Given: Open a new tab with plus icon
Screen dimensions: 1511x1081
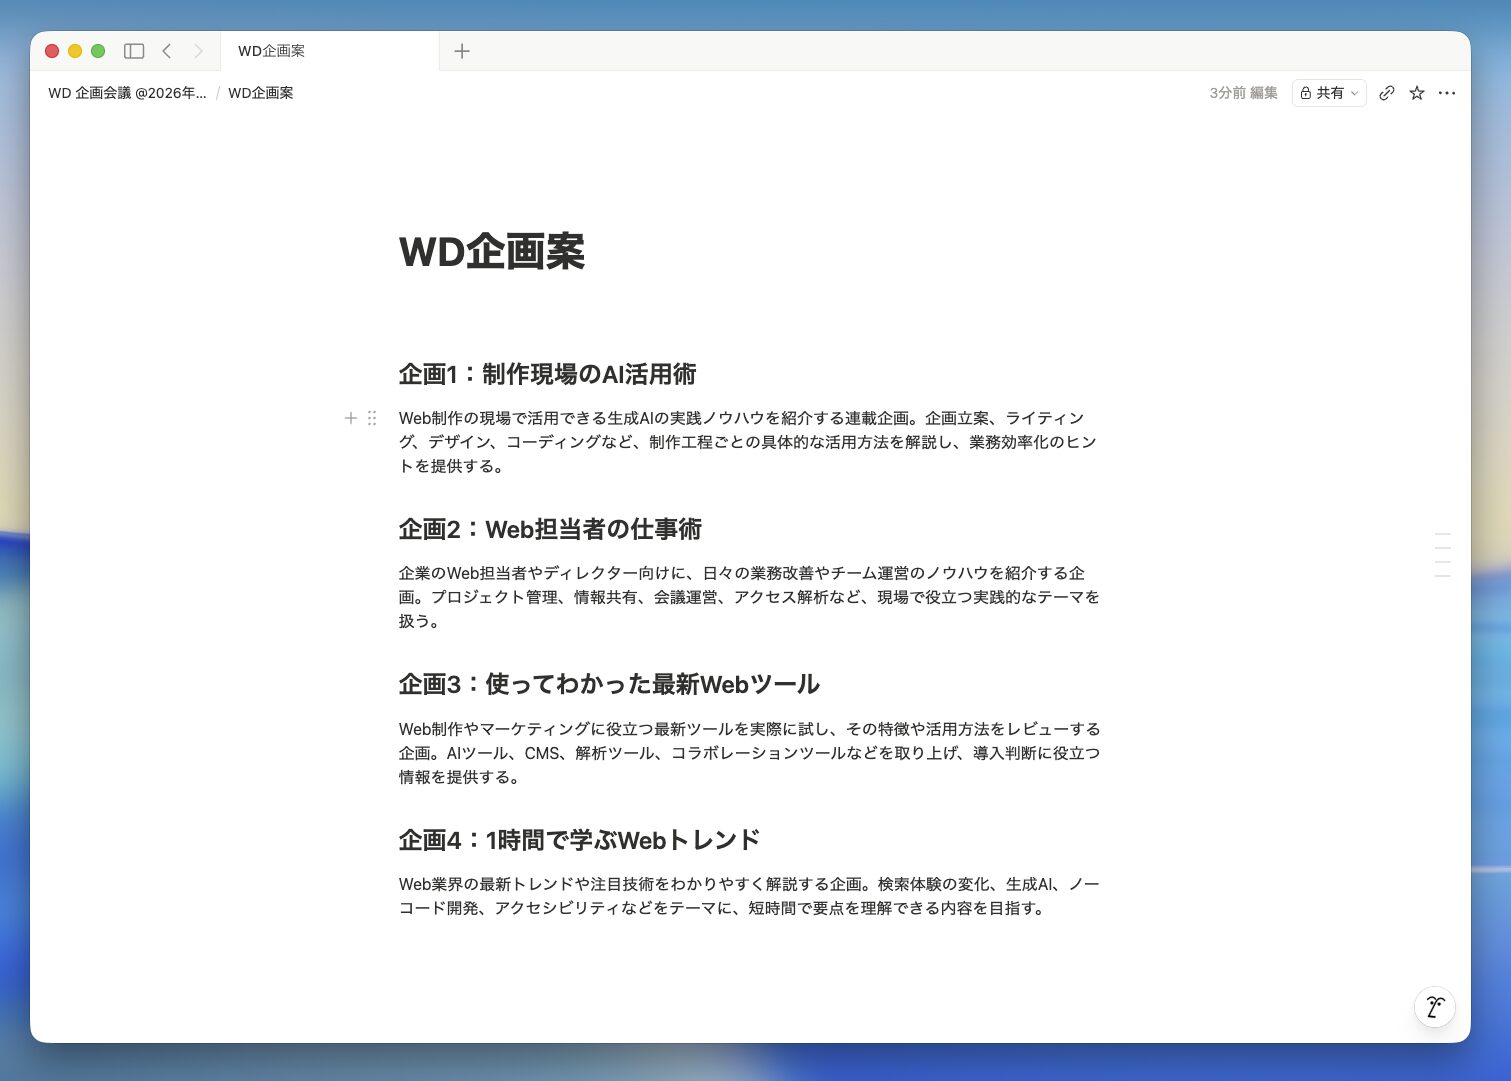Looking at the screenshot, I should click(462, 51).
